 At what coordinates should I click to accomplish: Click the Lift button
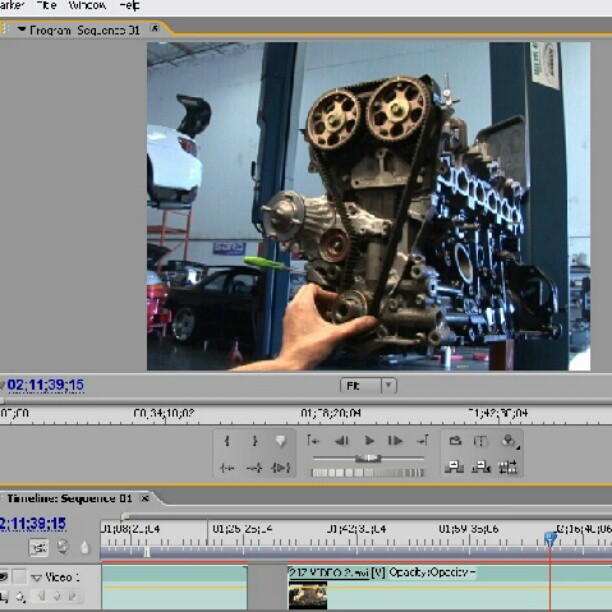tap(454, 466)
